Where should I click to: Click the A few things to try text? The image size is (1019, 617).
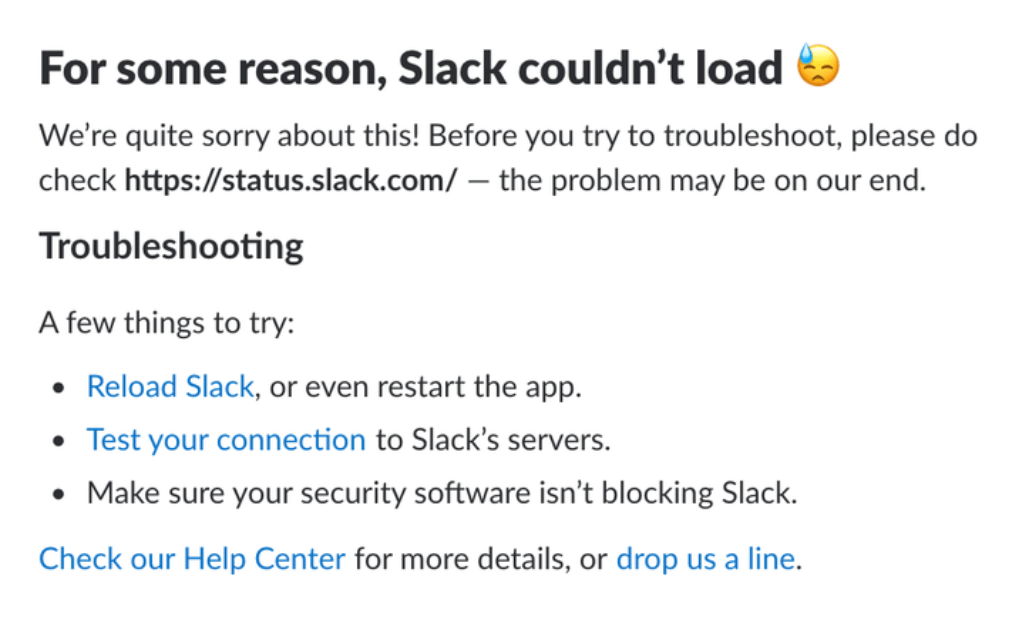(166, 323)
